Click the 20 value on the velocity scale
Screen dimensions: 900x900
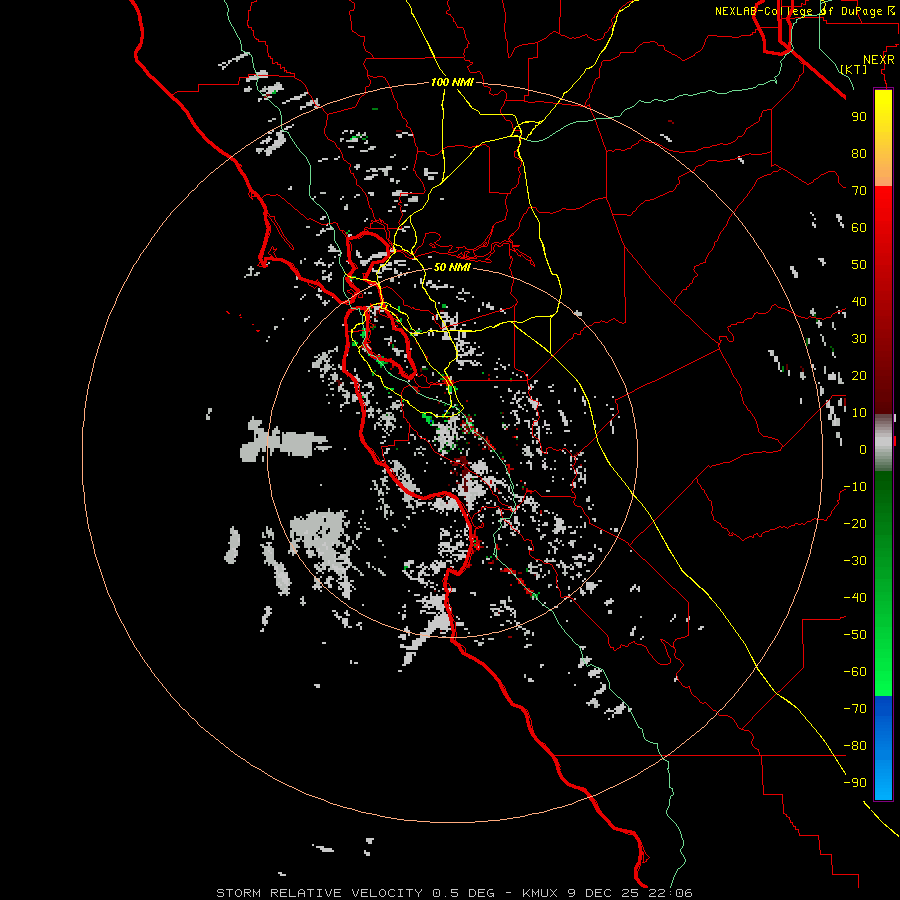859,375
